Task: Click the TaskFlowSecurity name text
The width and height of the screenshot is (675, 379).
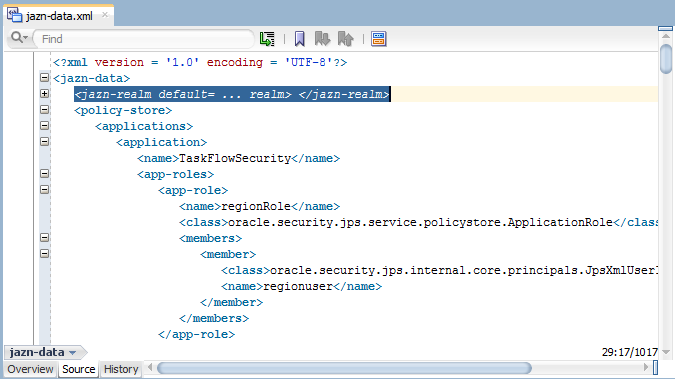Action: pos(235,158)
